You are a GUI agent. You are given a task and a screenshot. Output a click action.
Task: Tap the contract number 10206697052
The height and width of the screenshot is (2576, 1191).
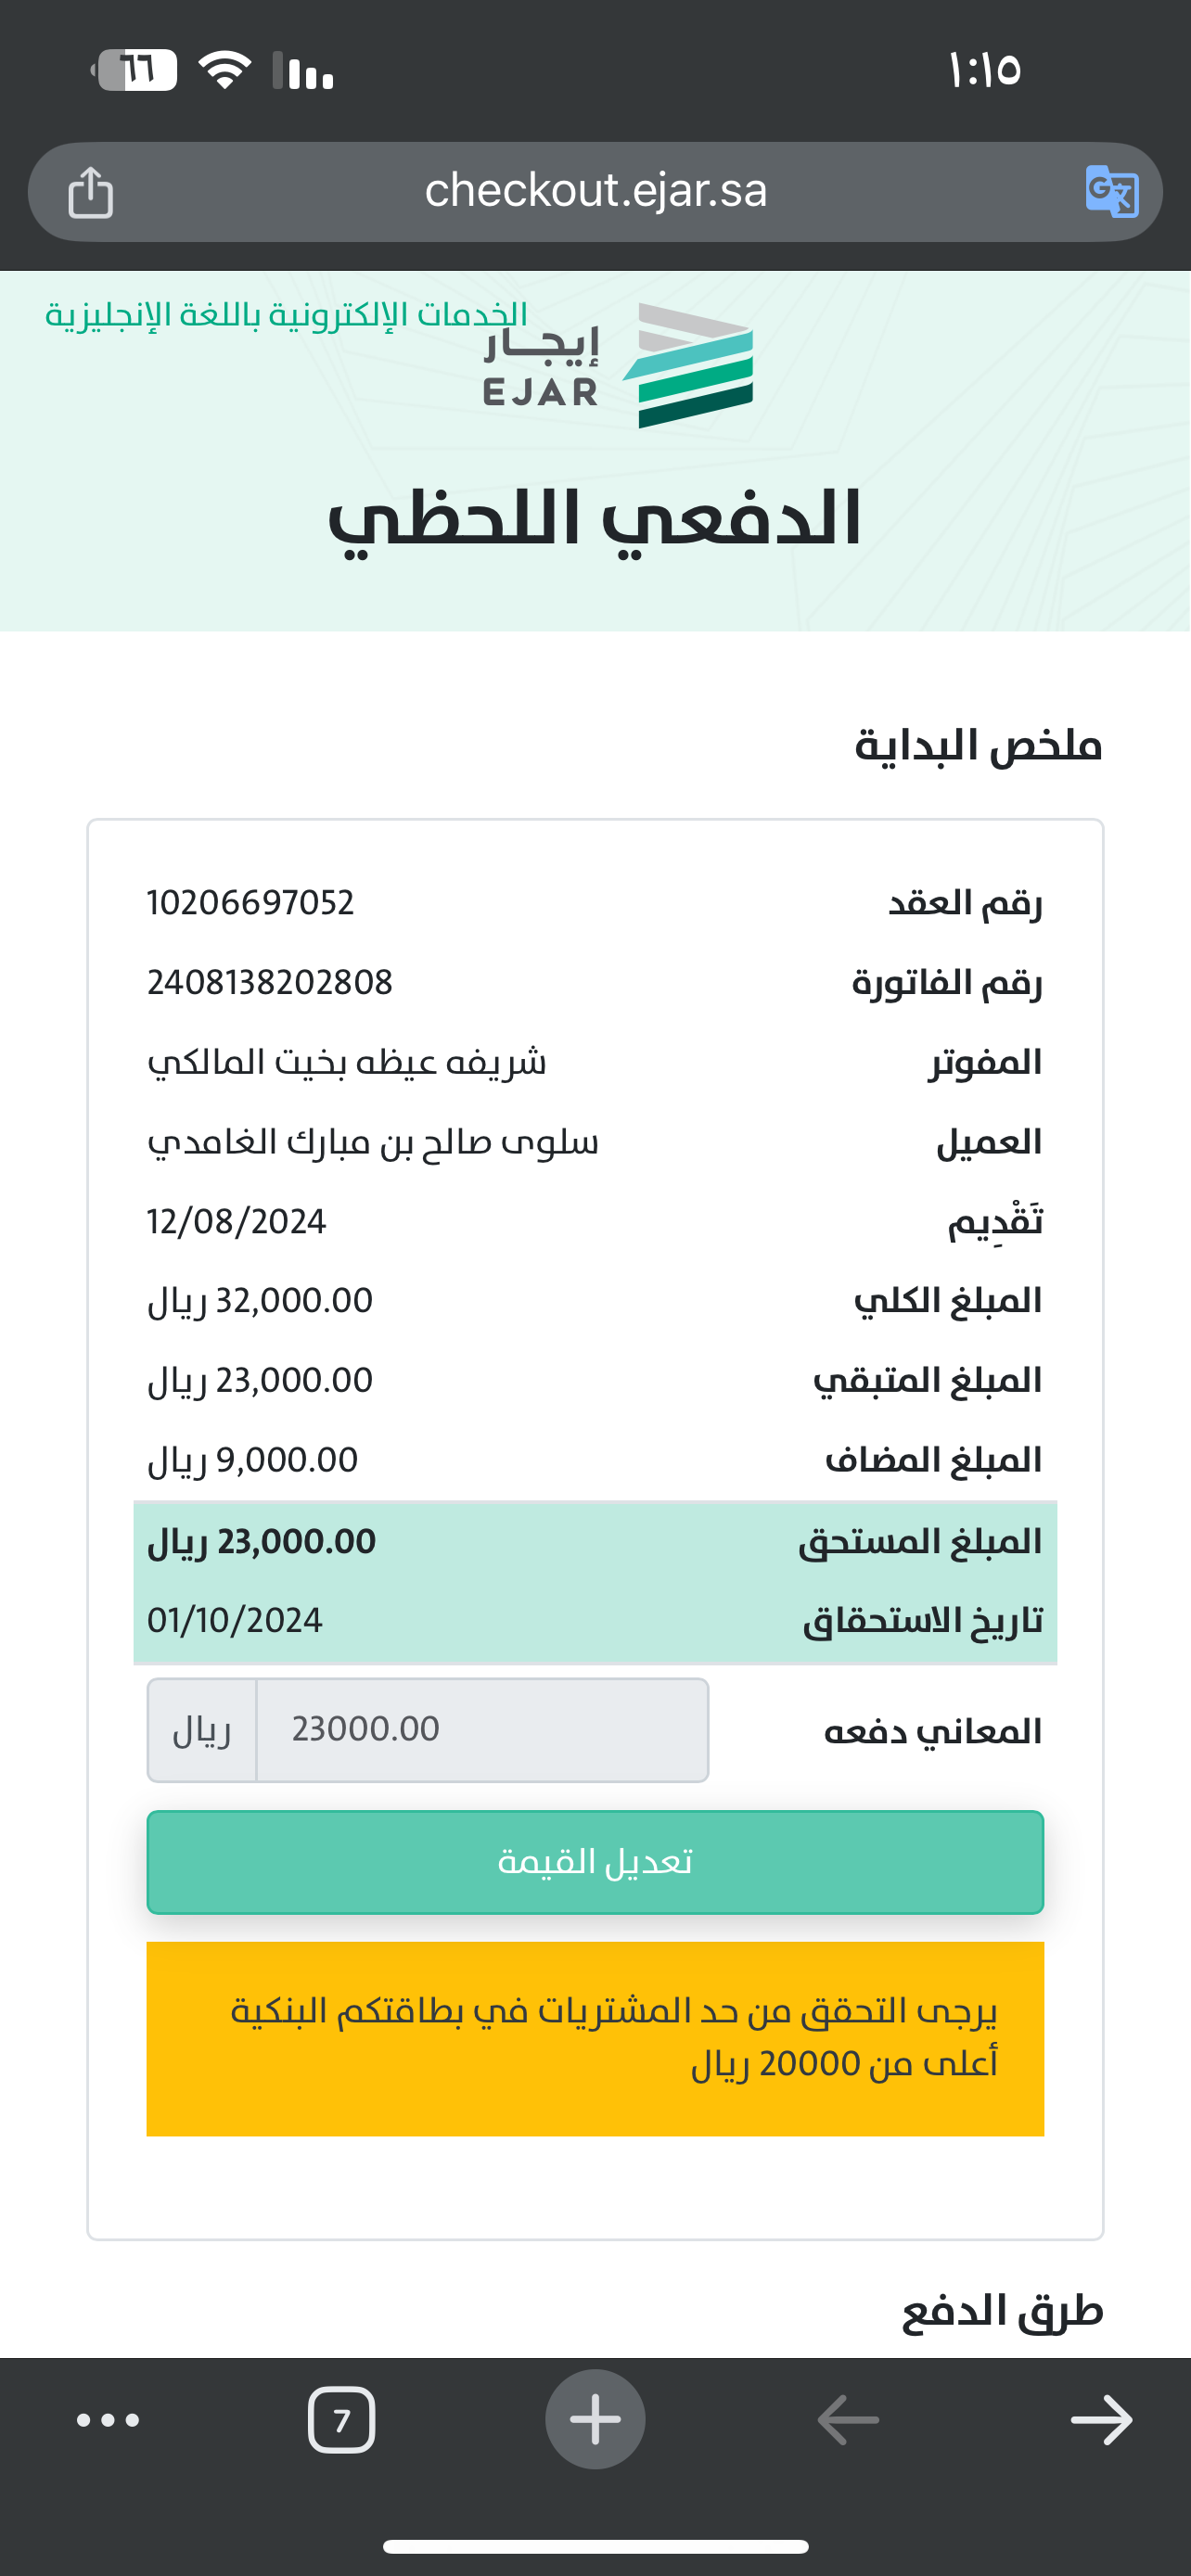(250, 903)
